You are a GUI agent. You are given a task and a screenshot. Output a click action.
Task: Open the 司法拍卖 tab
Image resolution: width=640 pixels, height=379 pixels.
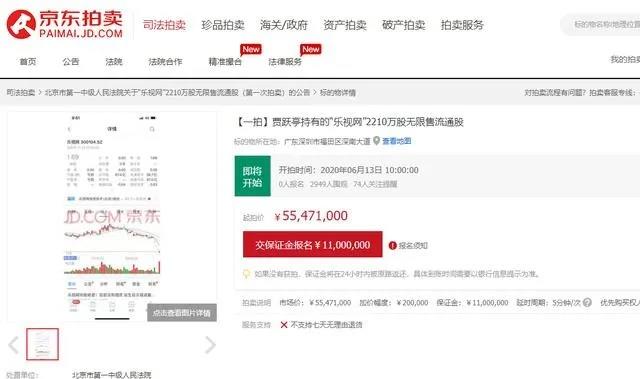164,25
